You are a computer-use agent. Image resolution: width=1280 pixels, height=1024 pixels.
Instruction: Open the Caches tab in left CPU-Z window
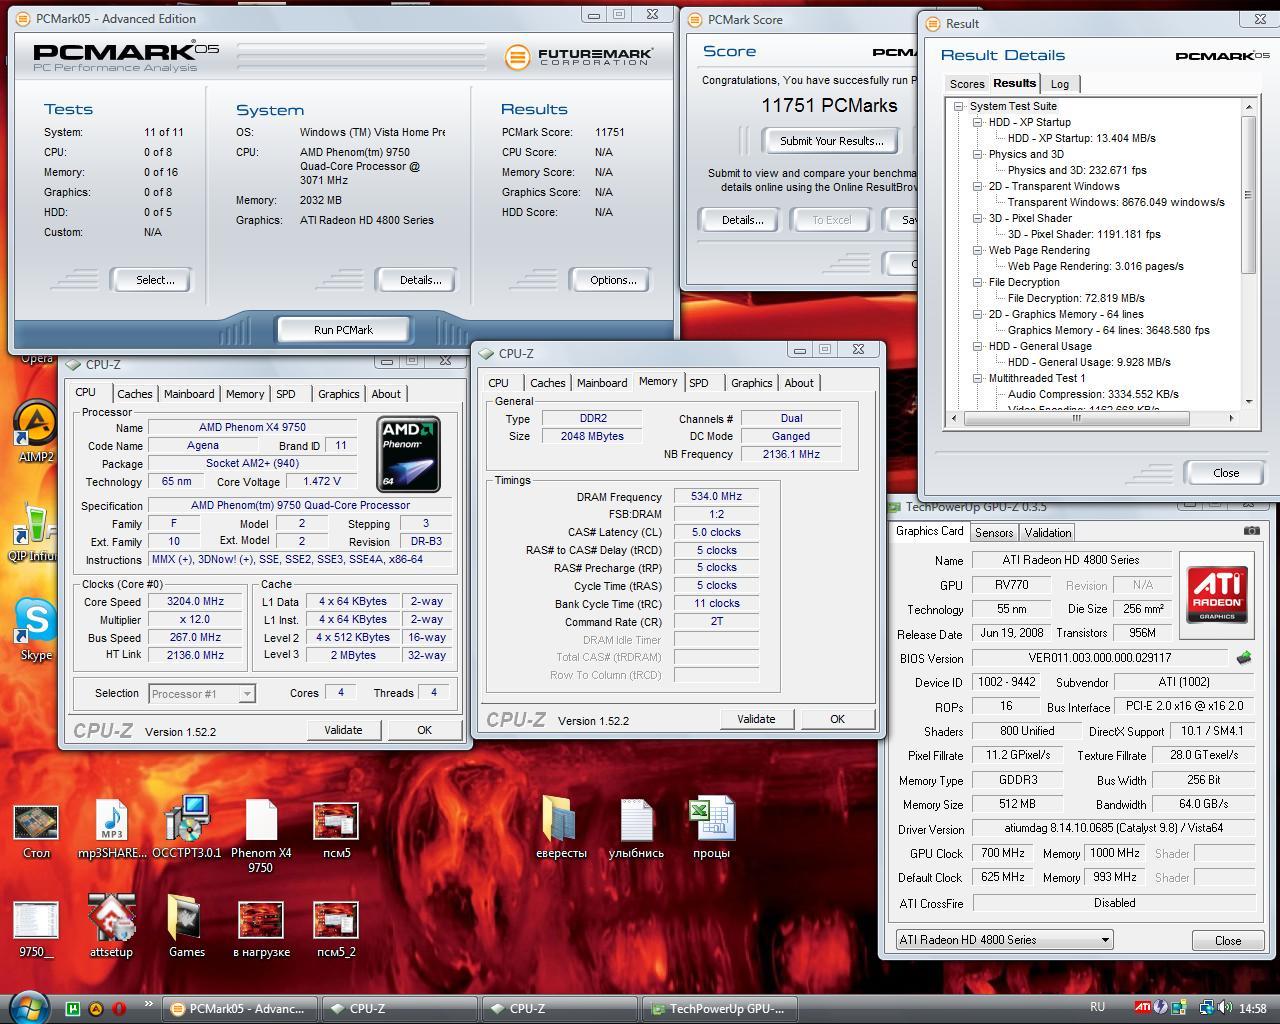click(134, 394)
